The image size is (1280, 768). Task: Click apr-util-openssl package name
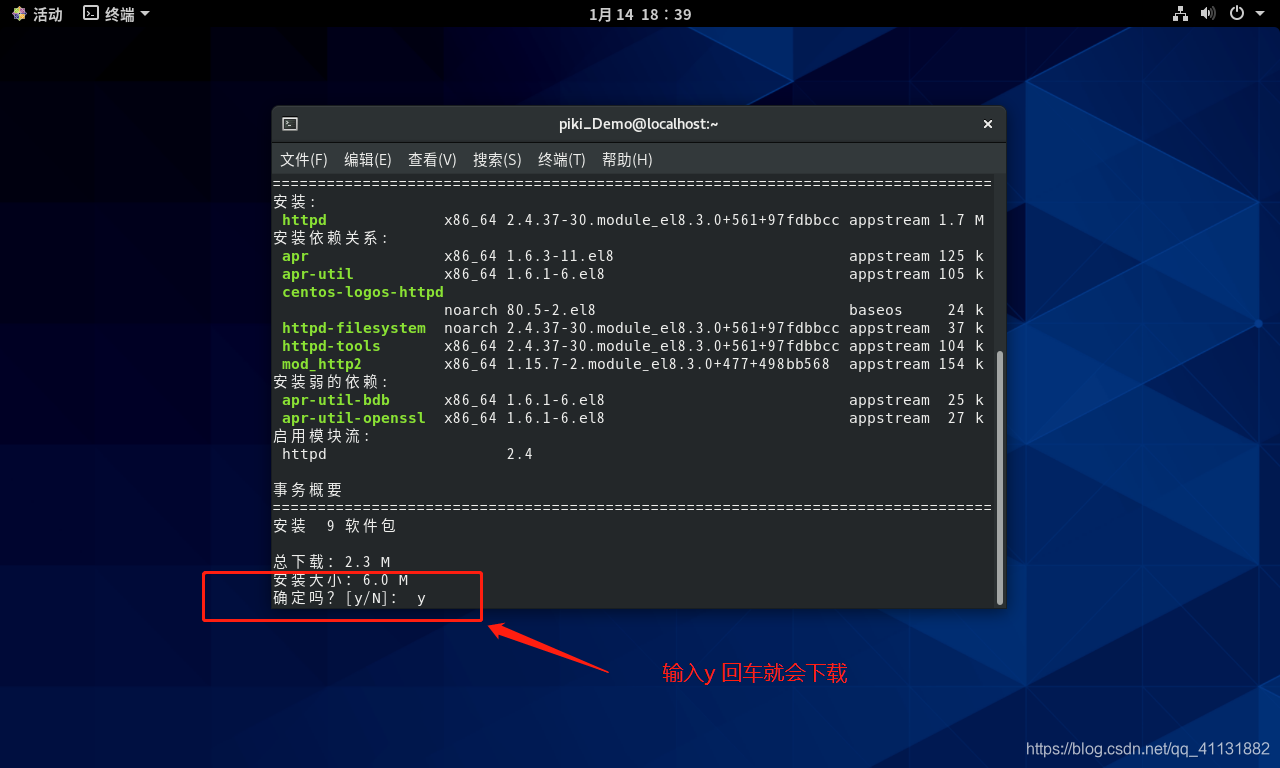coord(353,418)
